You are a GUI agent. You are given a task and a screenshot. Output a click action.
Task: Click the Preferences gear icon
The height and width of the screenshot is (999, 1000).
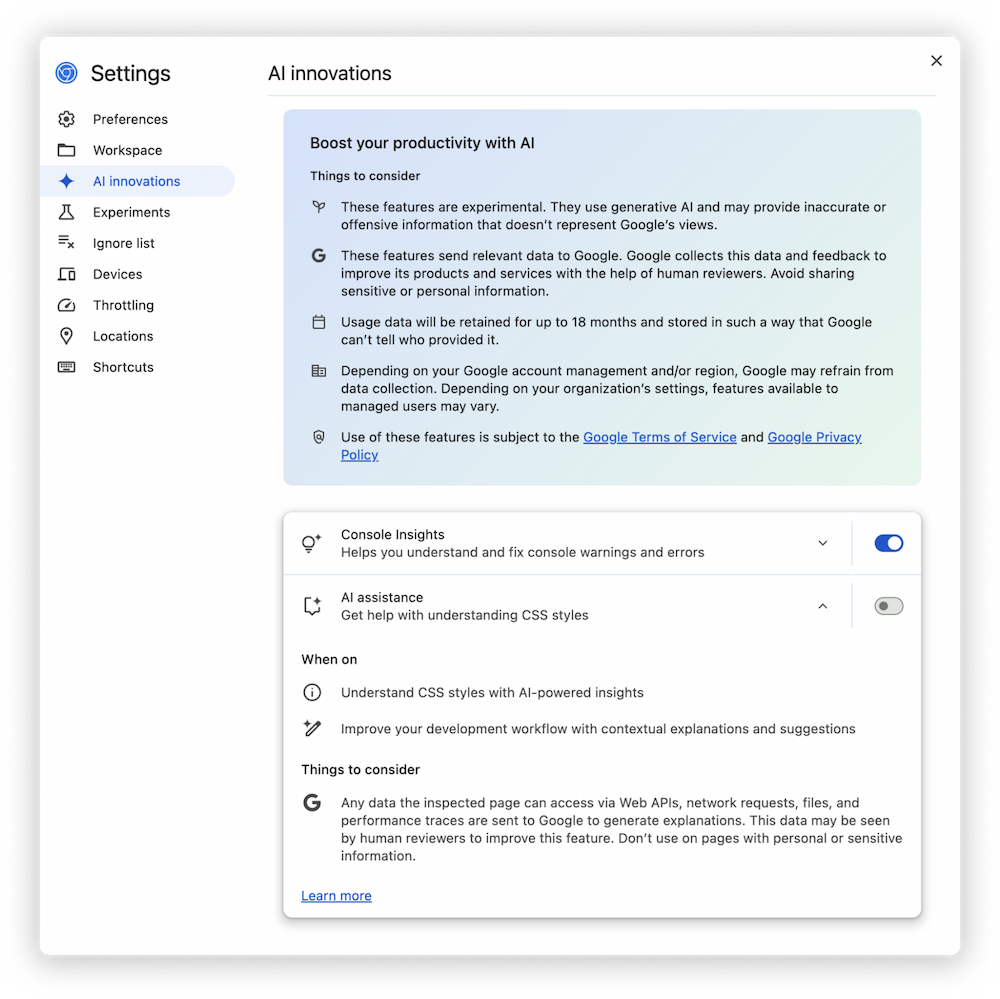pyautogui.click(x=66, y=119)
